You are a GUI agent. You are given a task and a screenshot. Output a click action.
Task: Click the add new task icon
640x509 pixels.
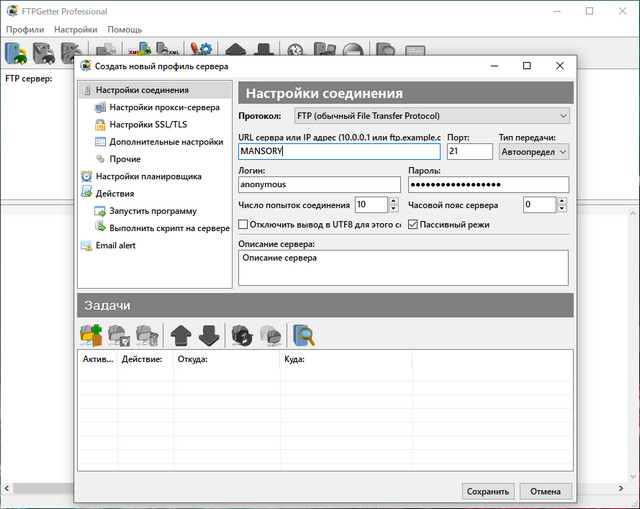click(x=91, y=335)
